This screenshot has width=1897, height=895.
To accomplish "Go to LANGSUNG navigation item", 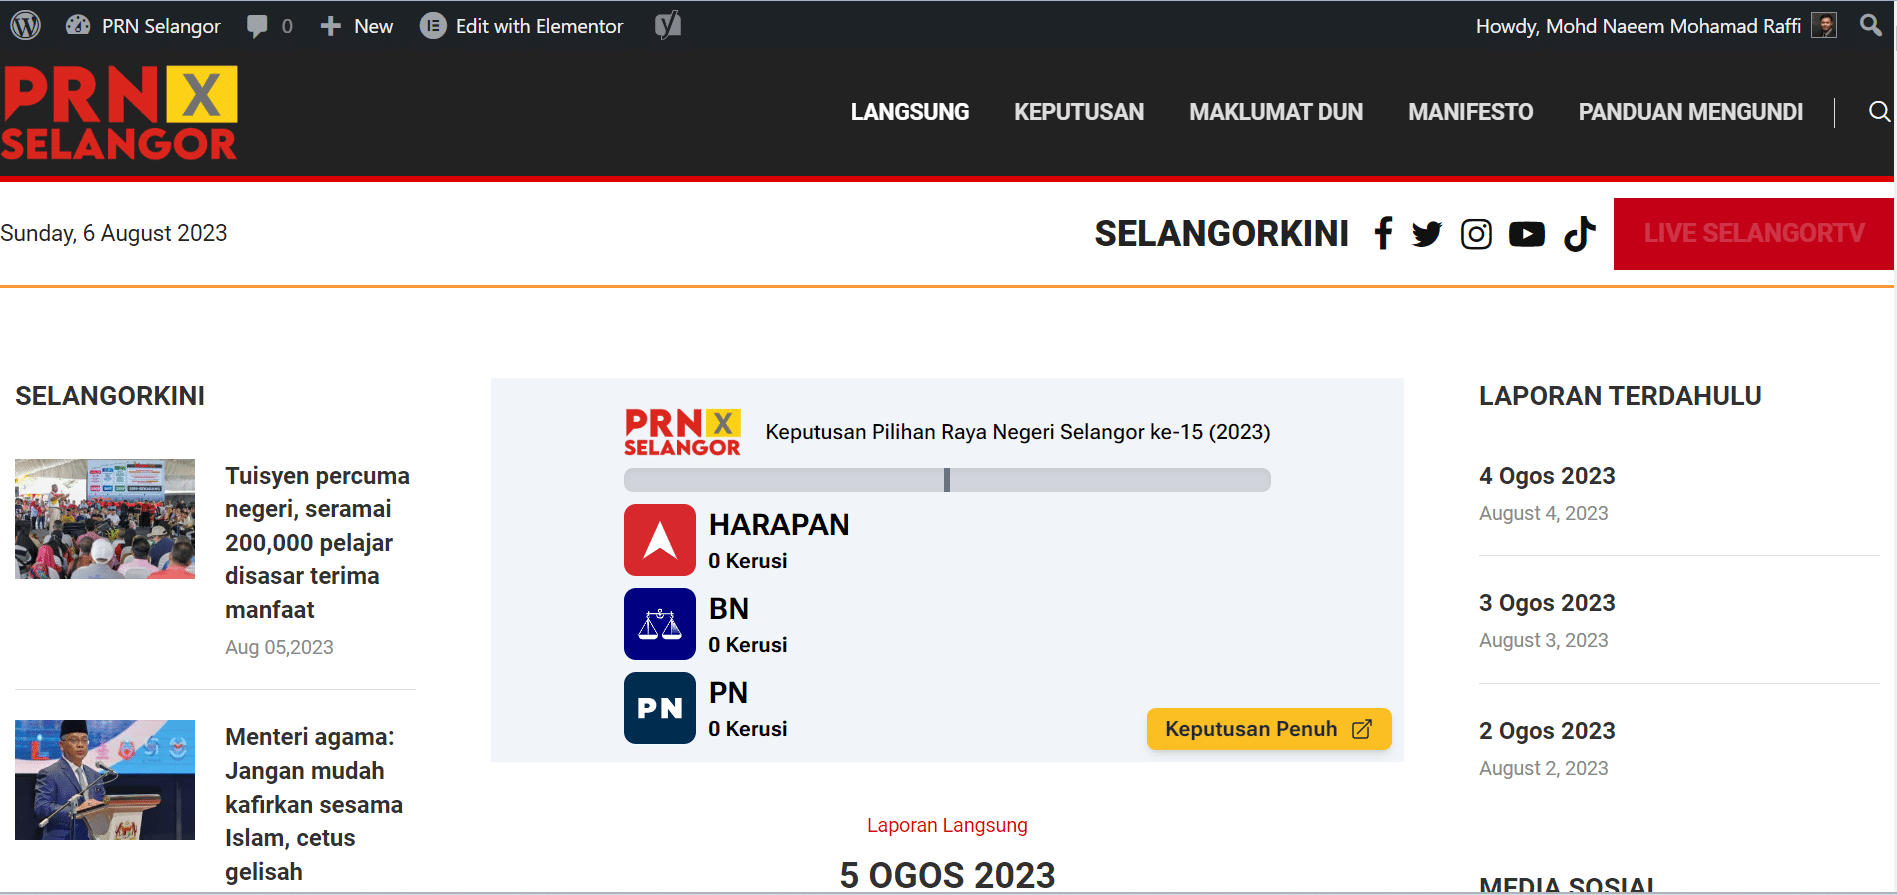I will pos(910,112).
